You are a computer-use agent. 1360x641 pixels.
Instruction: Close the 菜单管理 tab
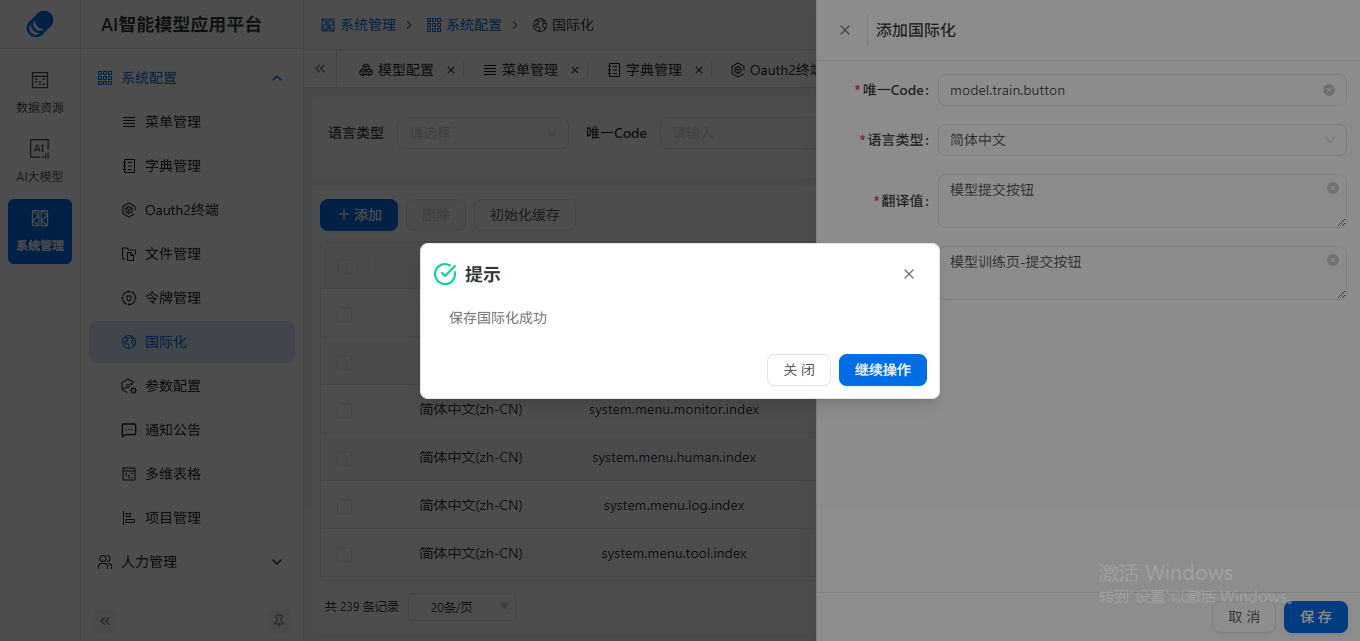tap(575, 70)
